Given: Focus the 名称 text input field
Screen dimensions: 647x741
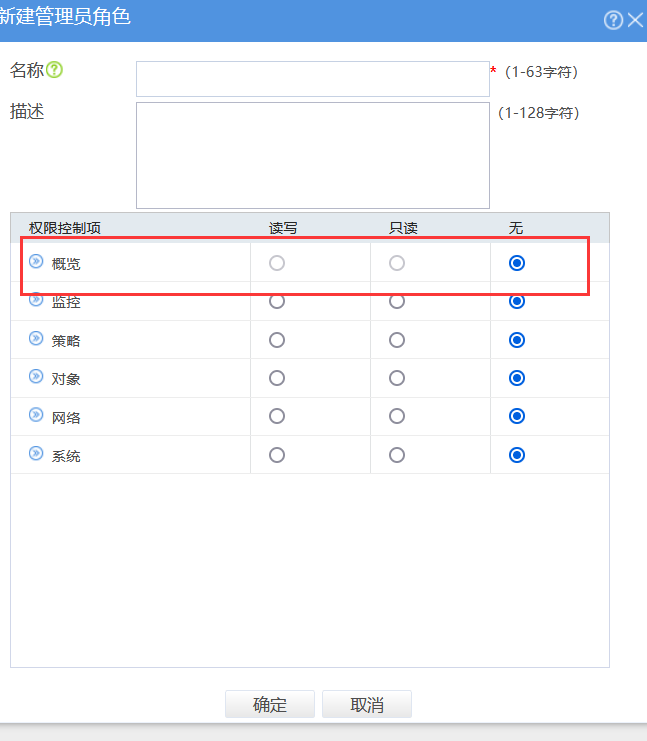Looking at the screenshot, I should tap(312, 79).
